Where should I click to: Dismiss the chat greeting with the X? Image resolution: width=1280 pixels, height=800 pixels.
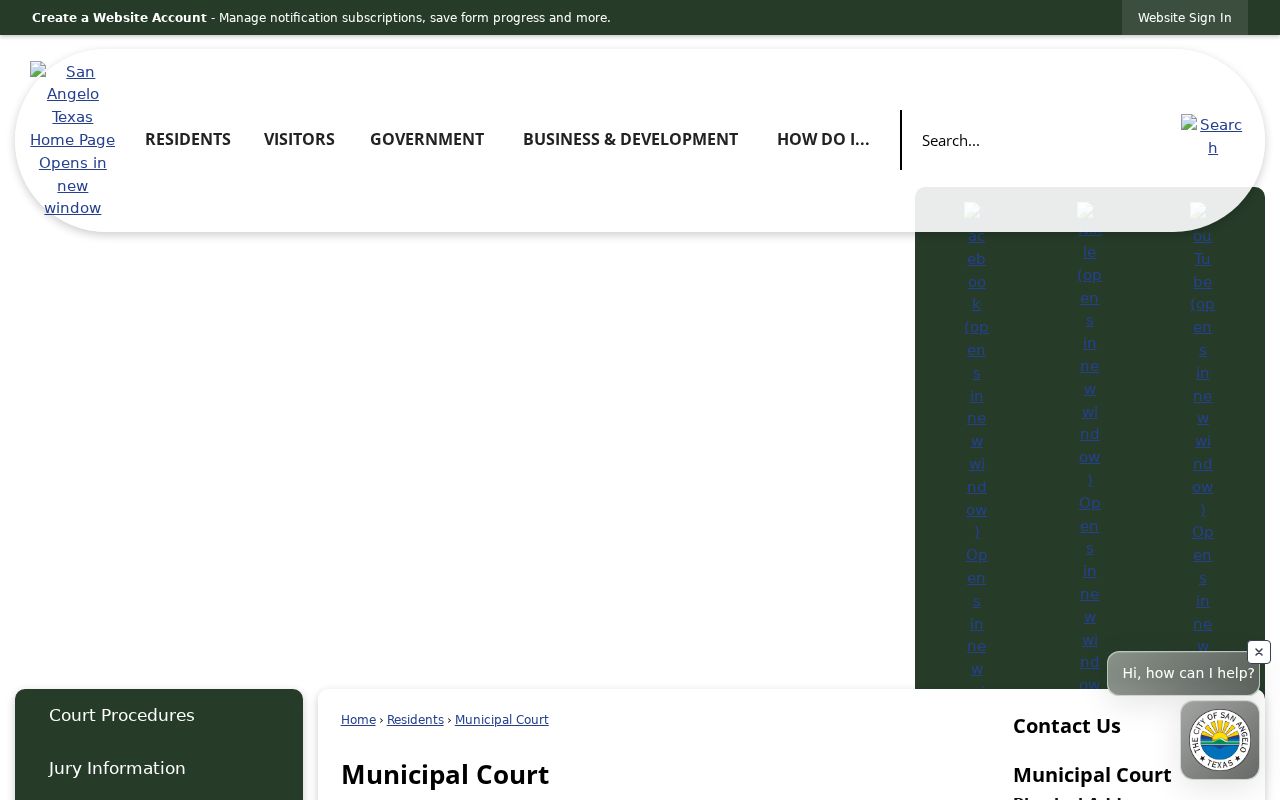click(1259, 652)
